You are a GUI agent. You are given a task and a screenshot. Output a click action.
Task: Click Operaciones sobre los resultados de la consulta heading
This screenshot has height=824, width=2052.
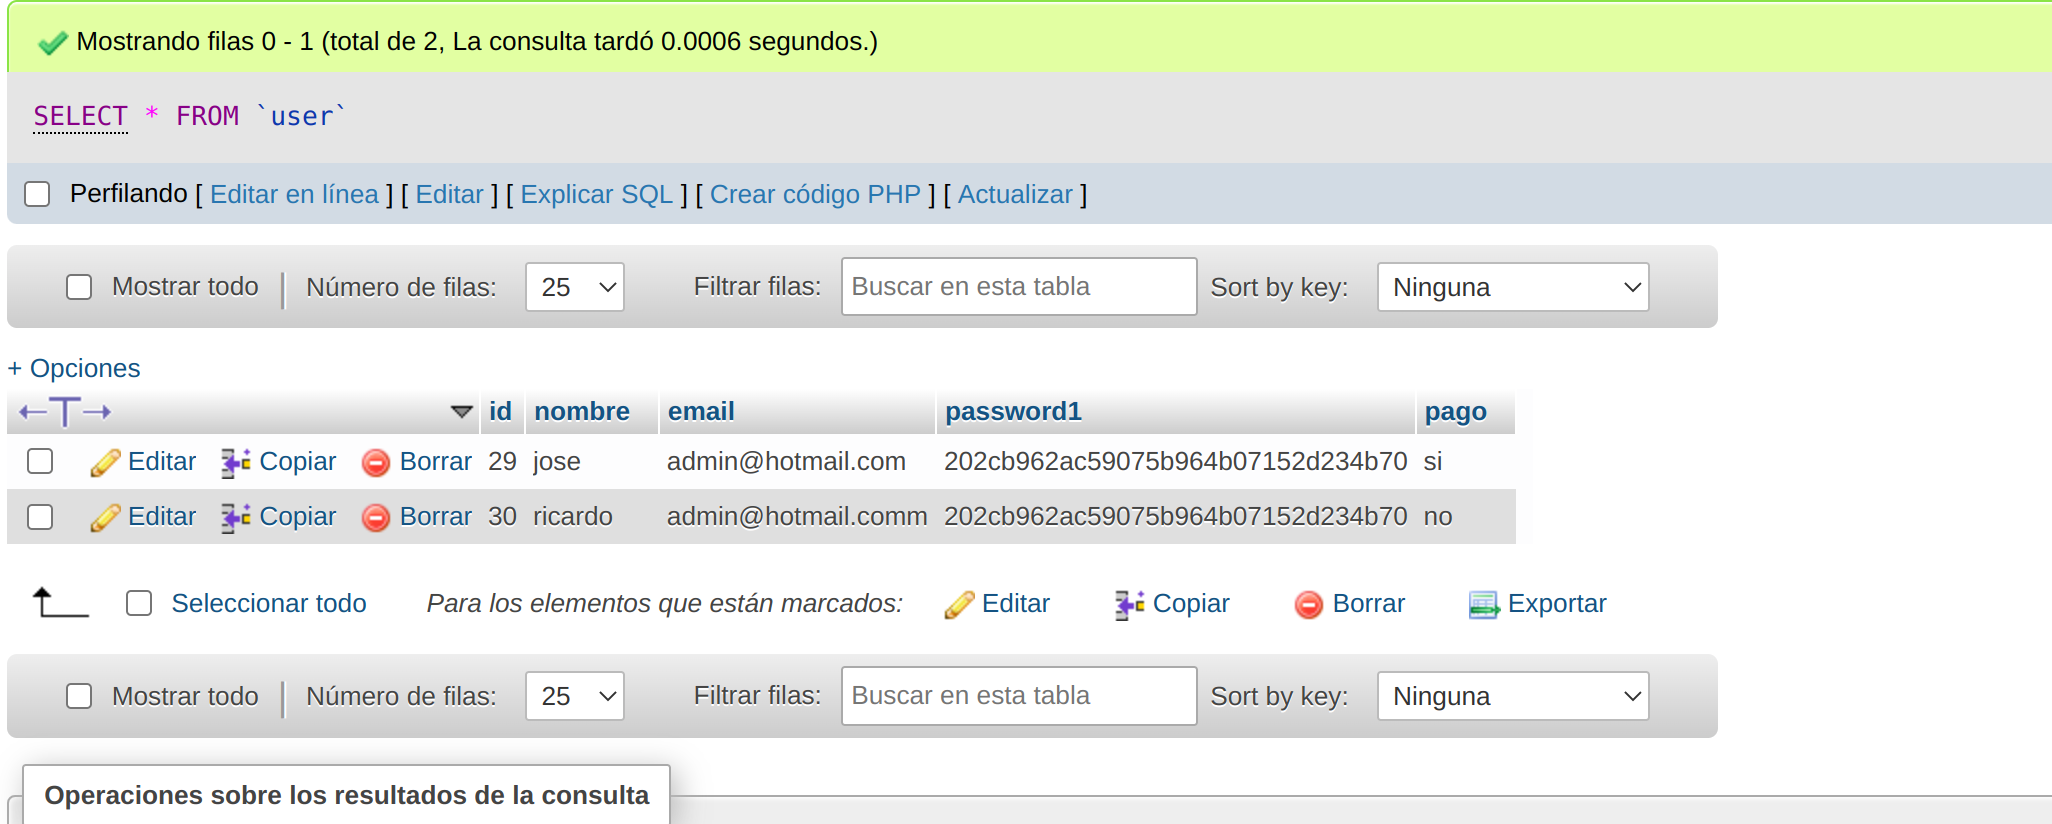pyautogui.click(x=347, y=795)
